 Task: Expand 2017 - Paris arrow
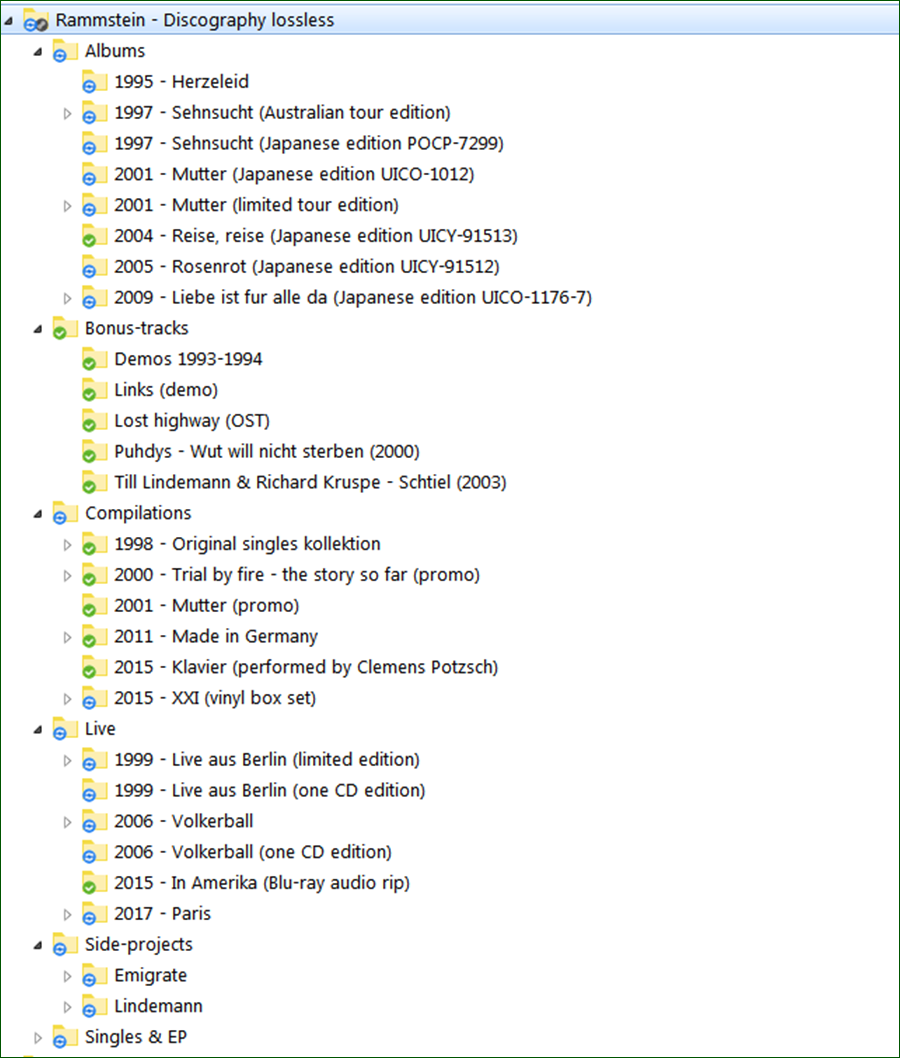[x=67, y=914]
